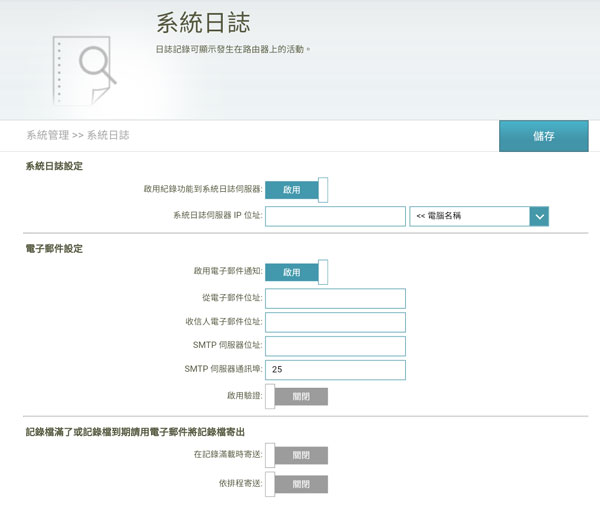
Task: Disable the 啟用電子郵件通知 toggle
Action: tap(296, 272)
